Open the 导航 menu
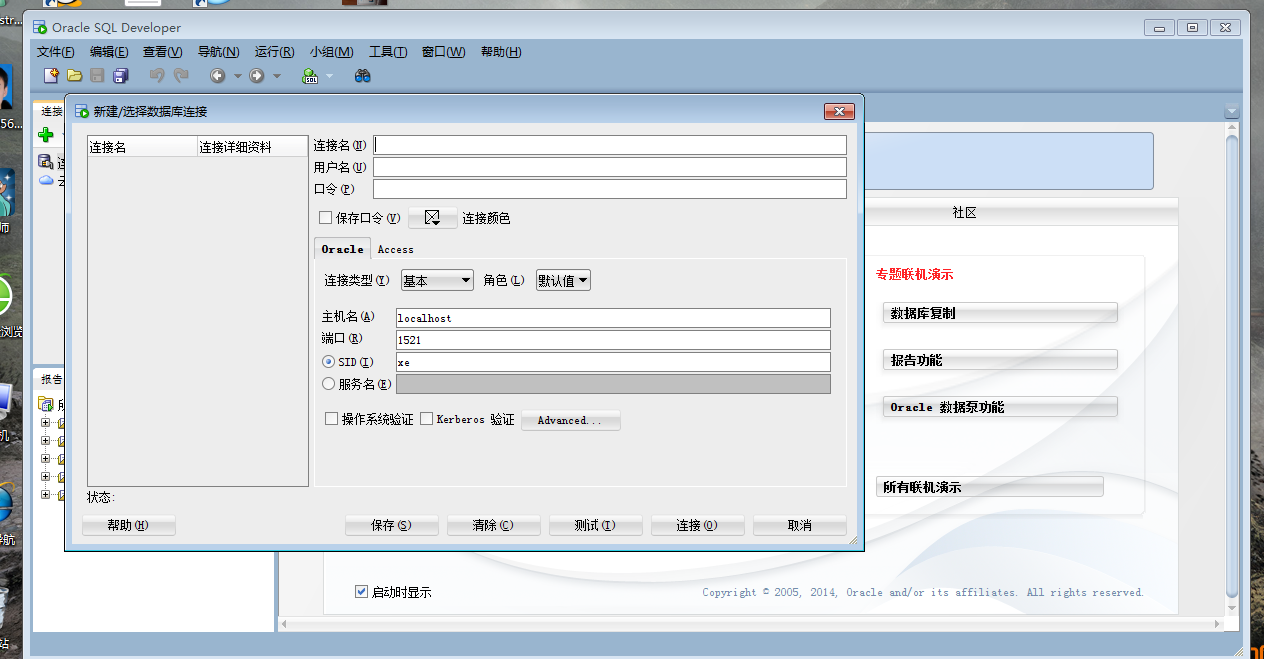Screen dimensions: 1264x659 coord(218,52)
